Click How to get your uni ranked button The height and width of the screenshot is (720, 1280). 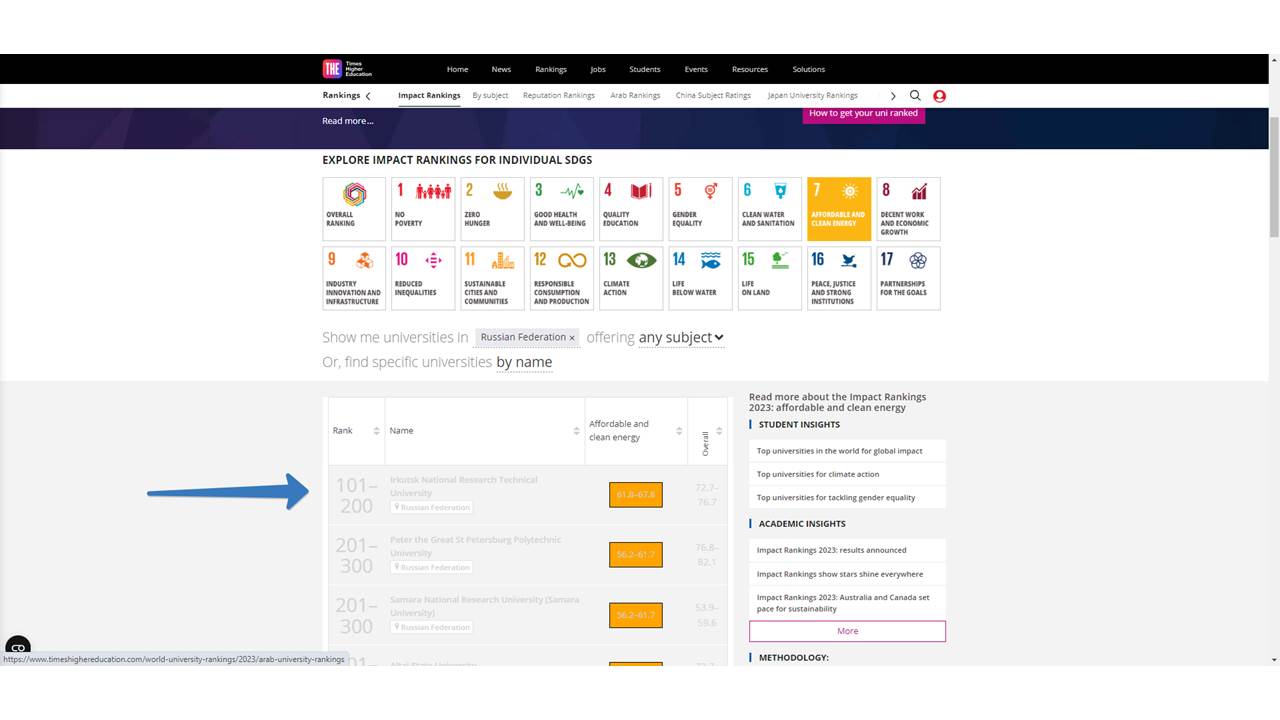tap(864, 113)
